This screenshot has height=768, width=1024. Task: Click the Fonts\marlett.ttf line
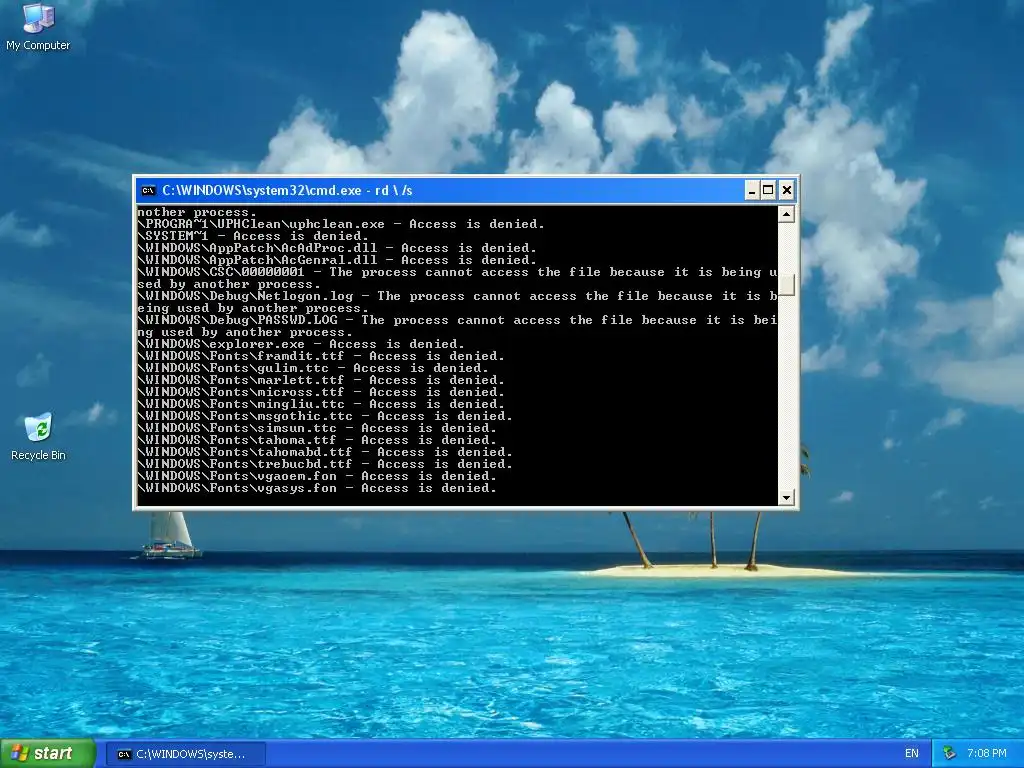[321, 380]
